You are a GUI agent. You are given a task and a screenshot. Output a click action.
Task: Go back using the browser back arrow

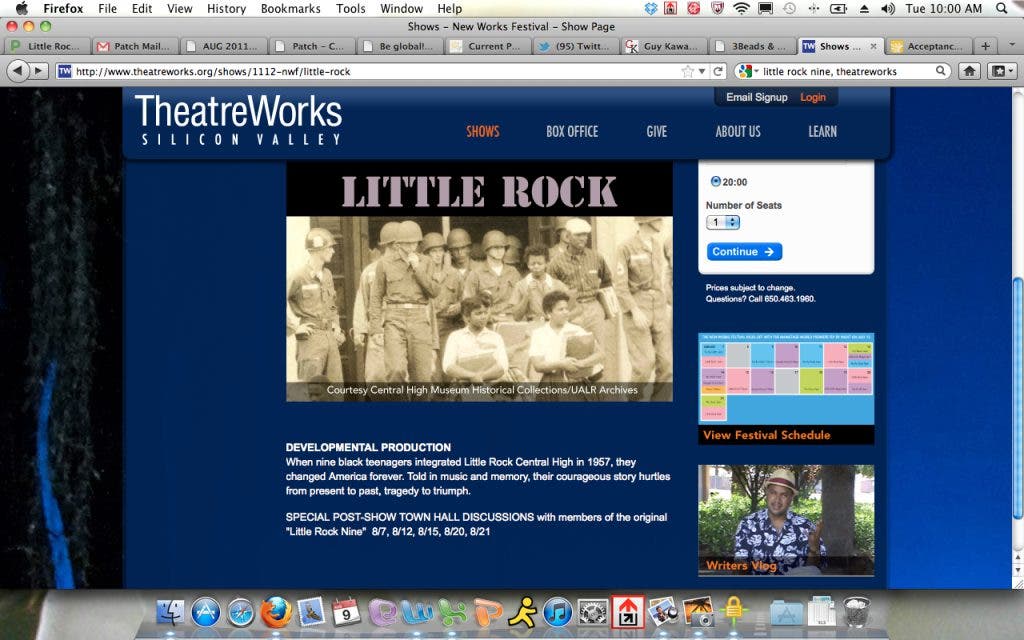(18, 71)
